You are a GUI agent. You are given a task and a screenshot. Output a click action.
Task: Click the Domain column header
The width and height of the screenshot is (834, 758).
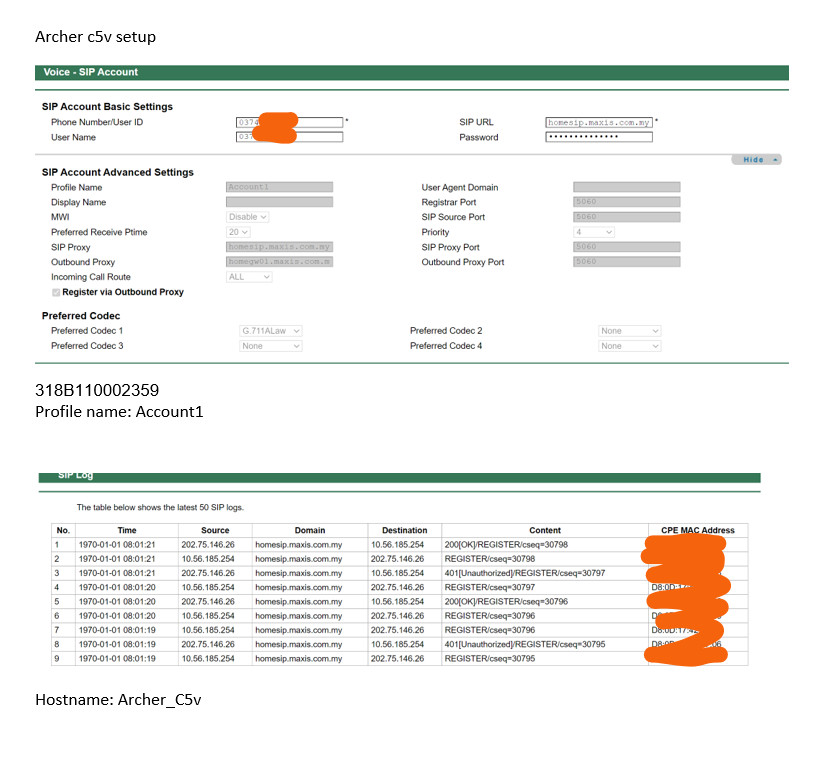point(310,530)
